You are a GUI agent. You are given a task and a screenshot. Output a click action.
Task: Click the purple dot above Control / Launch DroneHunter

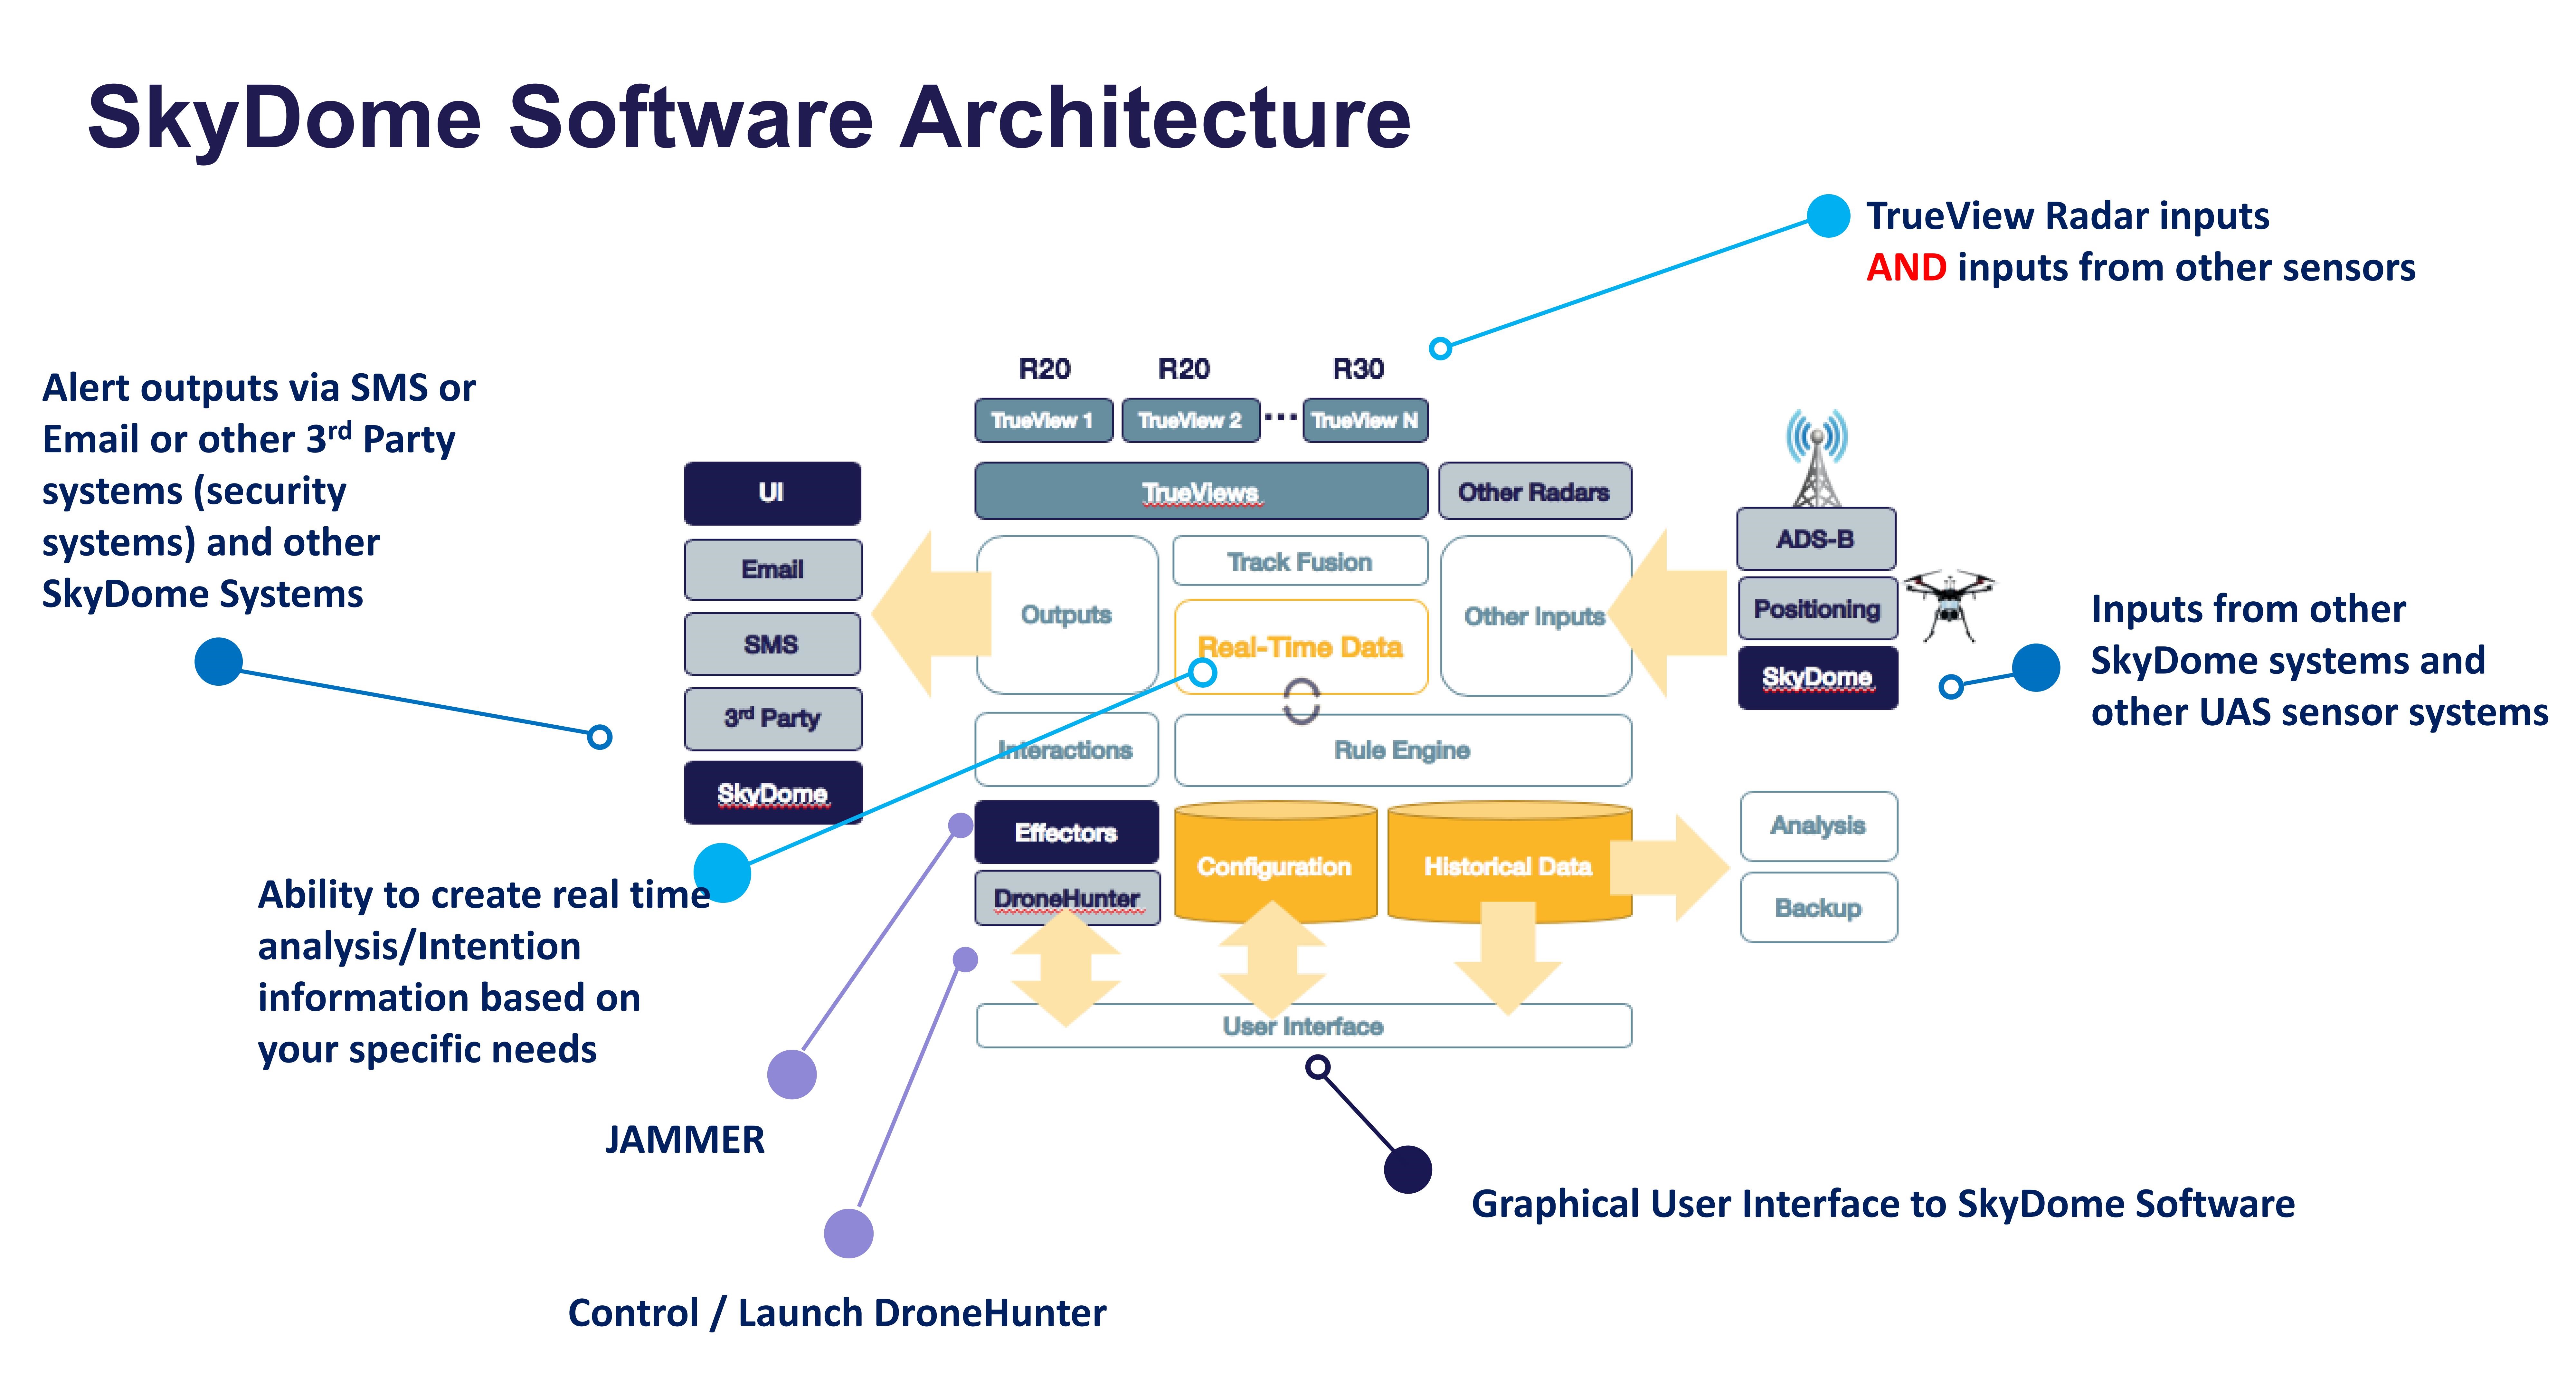point(849,1233)
